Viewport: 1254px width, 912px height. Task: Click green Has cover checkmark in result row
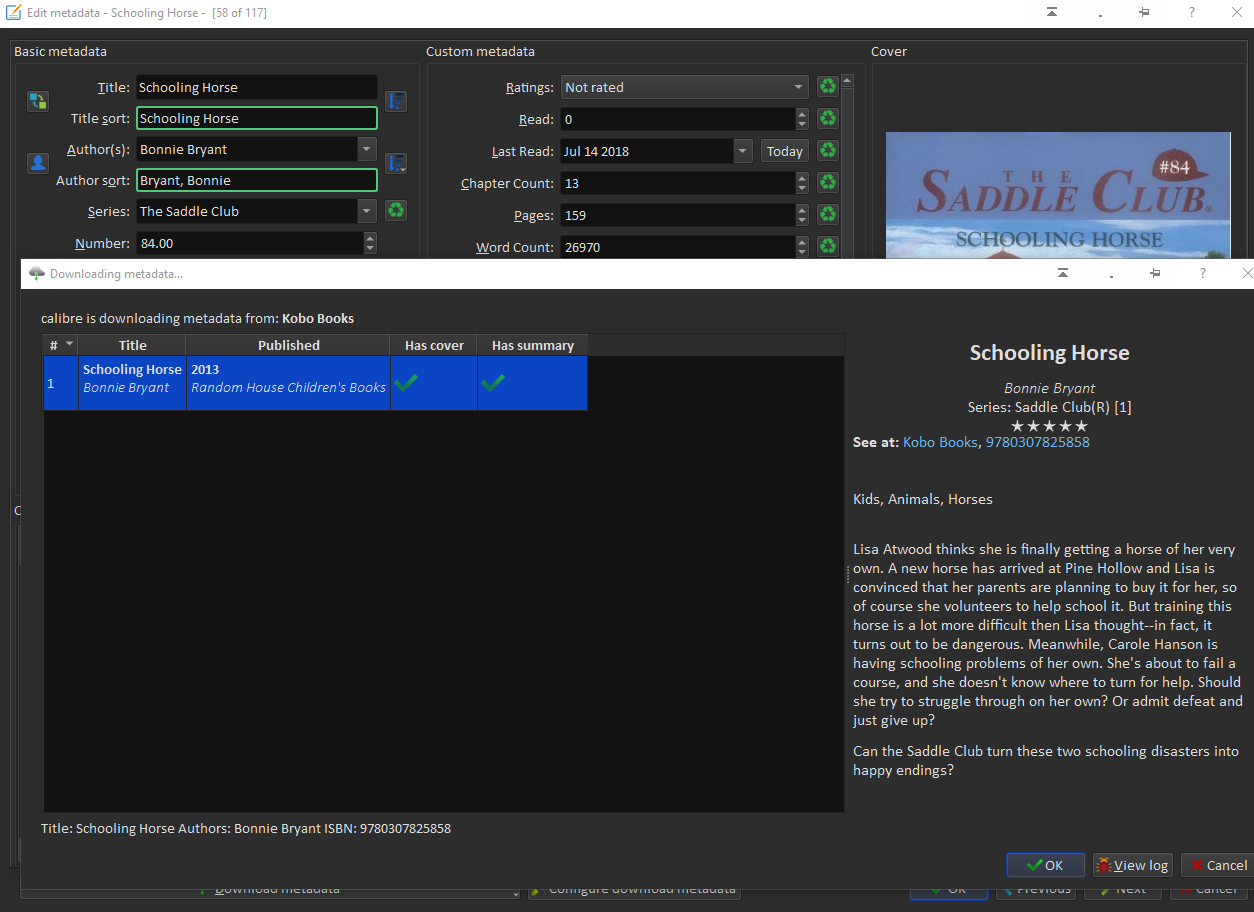pos(406,382)
